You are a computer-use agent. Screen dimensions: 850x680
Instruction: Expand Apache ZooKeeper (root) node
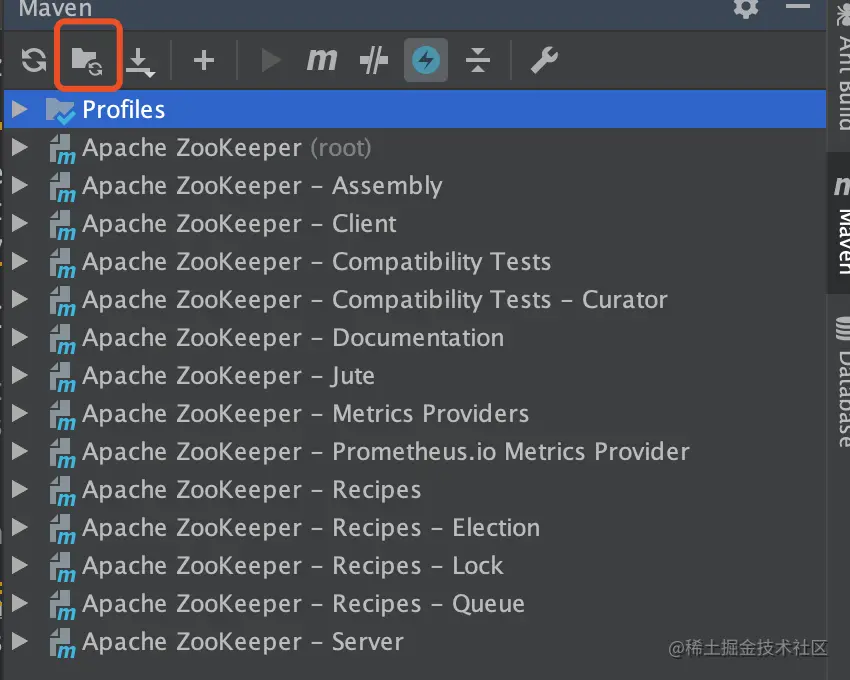[20, 147]
